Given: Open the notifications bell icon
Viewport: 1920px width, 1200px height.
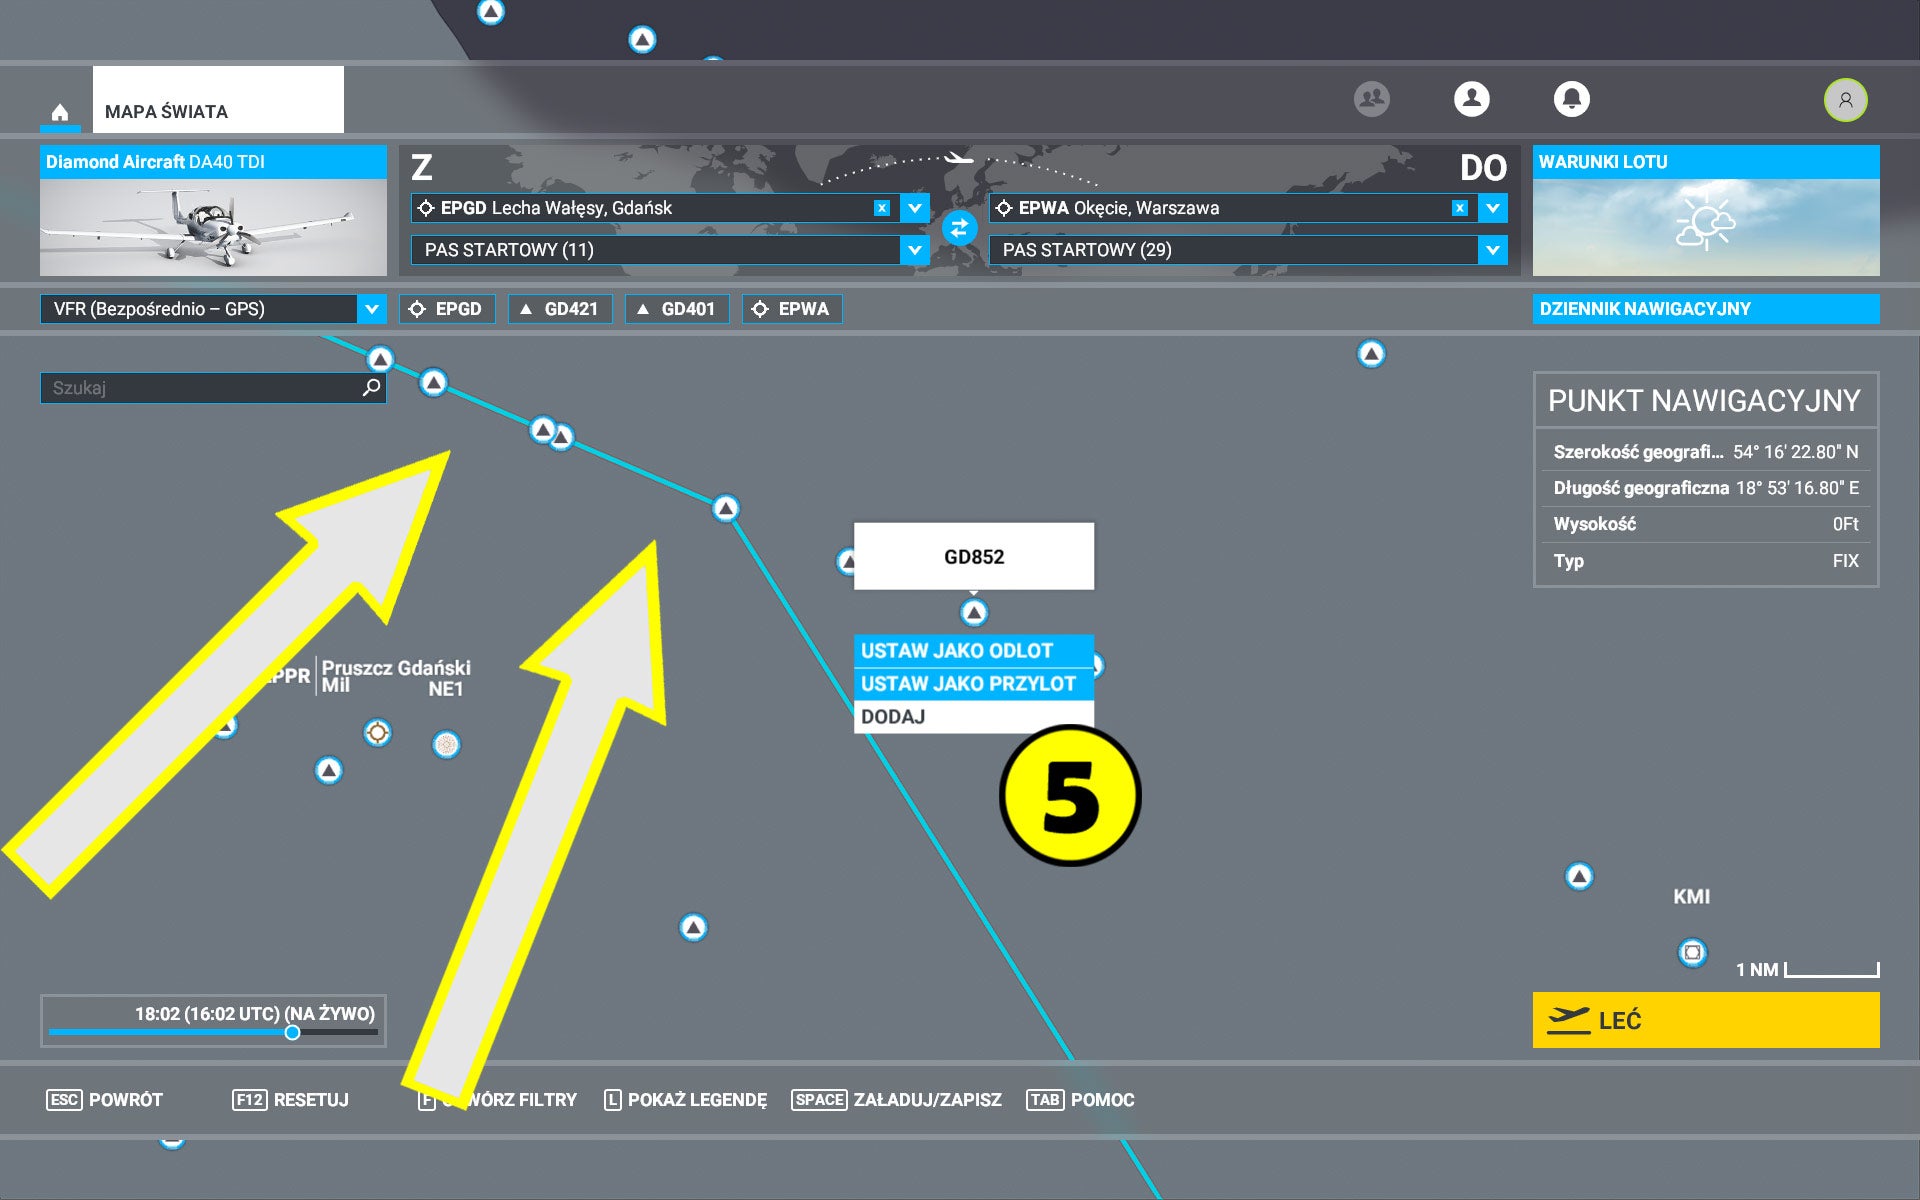Looking at the screenshot, I should pyautogui.click(x=1571, y=99).
